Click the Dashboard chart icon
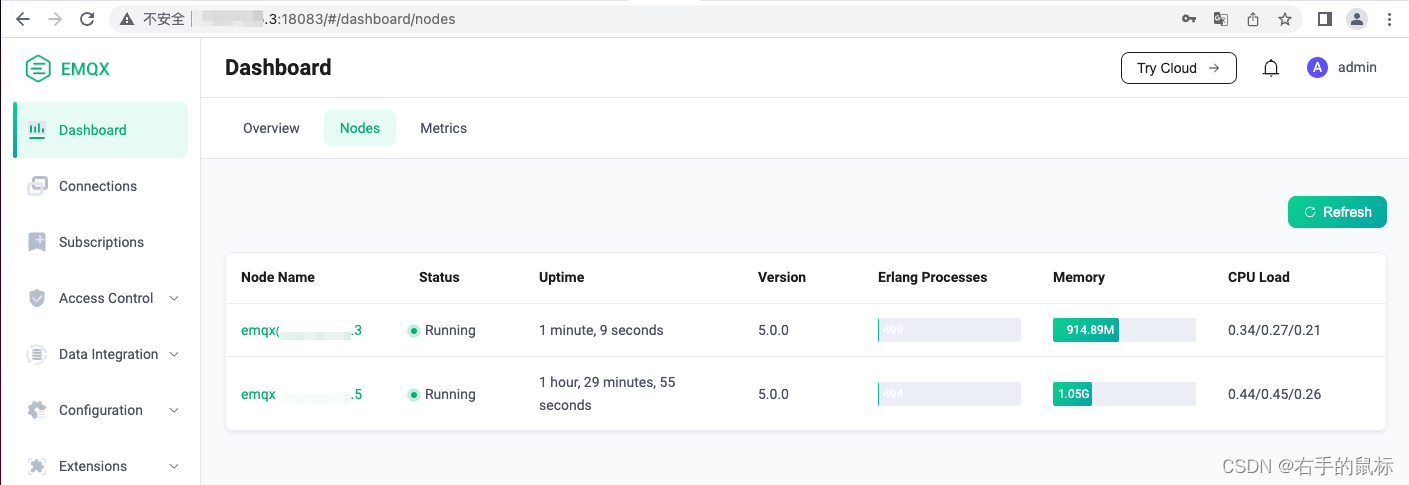Screen dimensions: 1409x485 (x=37, y=129)
